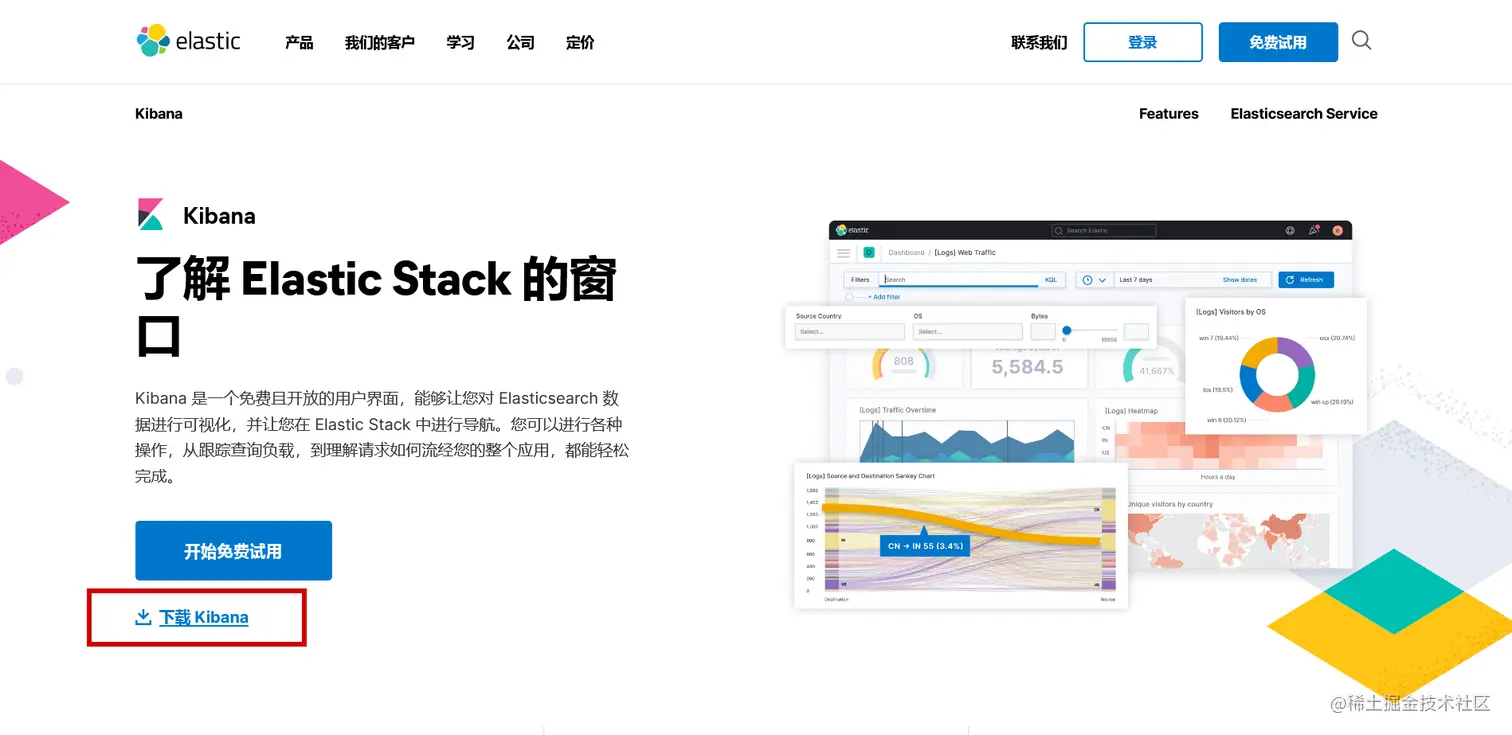Click the Refresh button in the dashboard preview
Image resolution: width=1512 pixels, height=735 pixels.
(1306, 280)
